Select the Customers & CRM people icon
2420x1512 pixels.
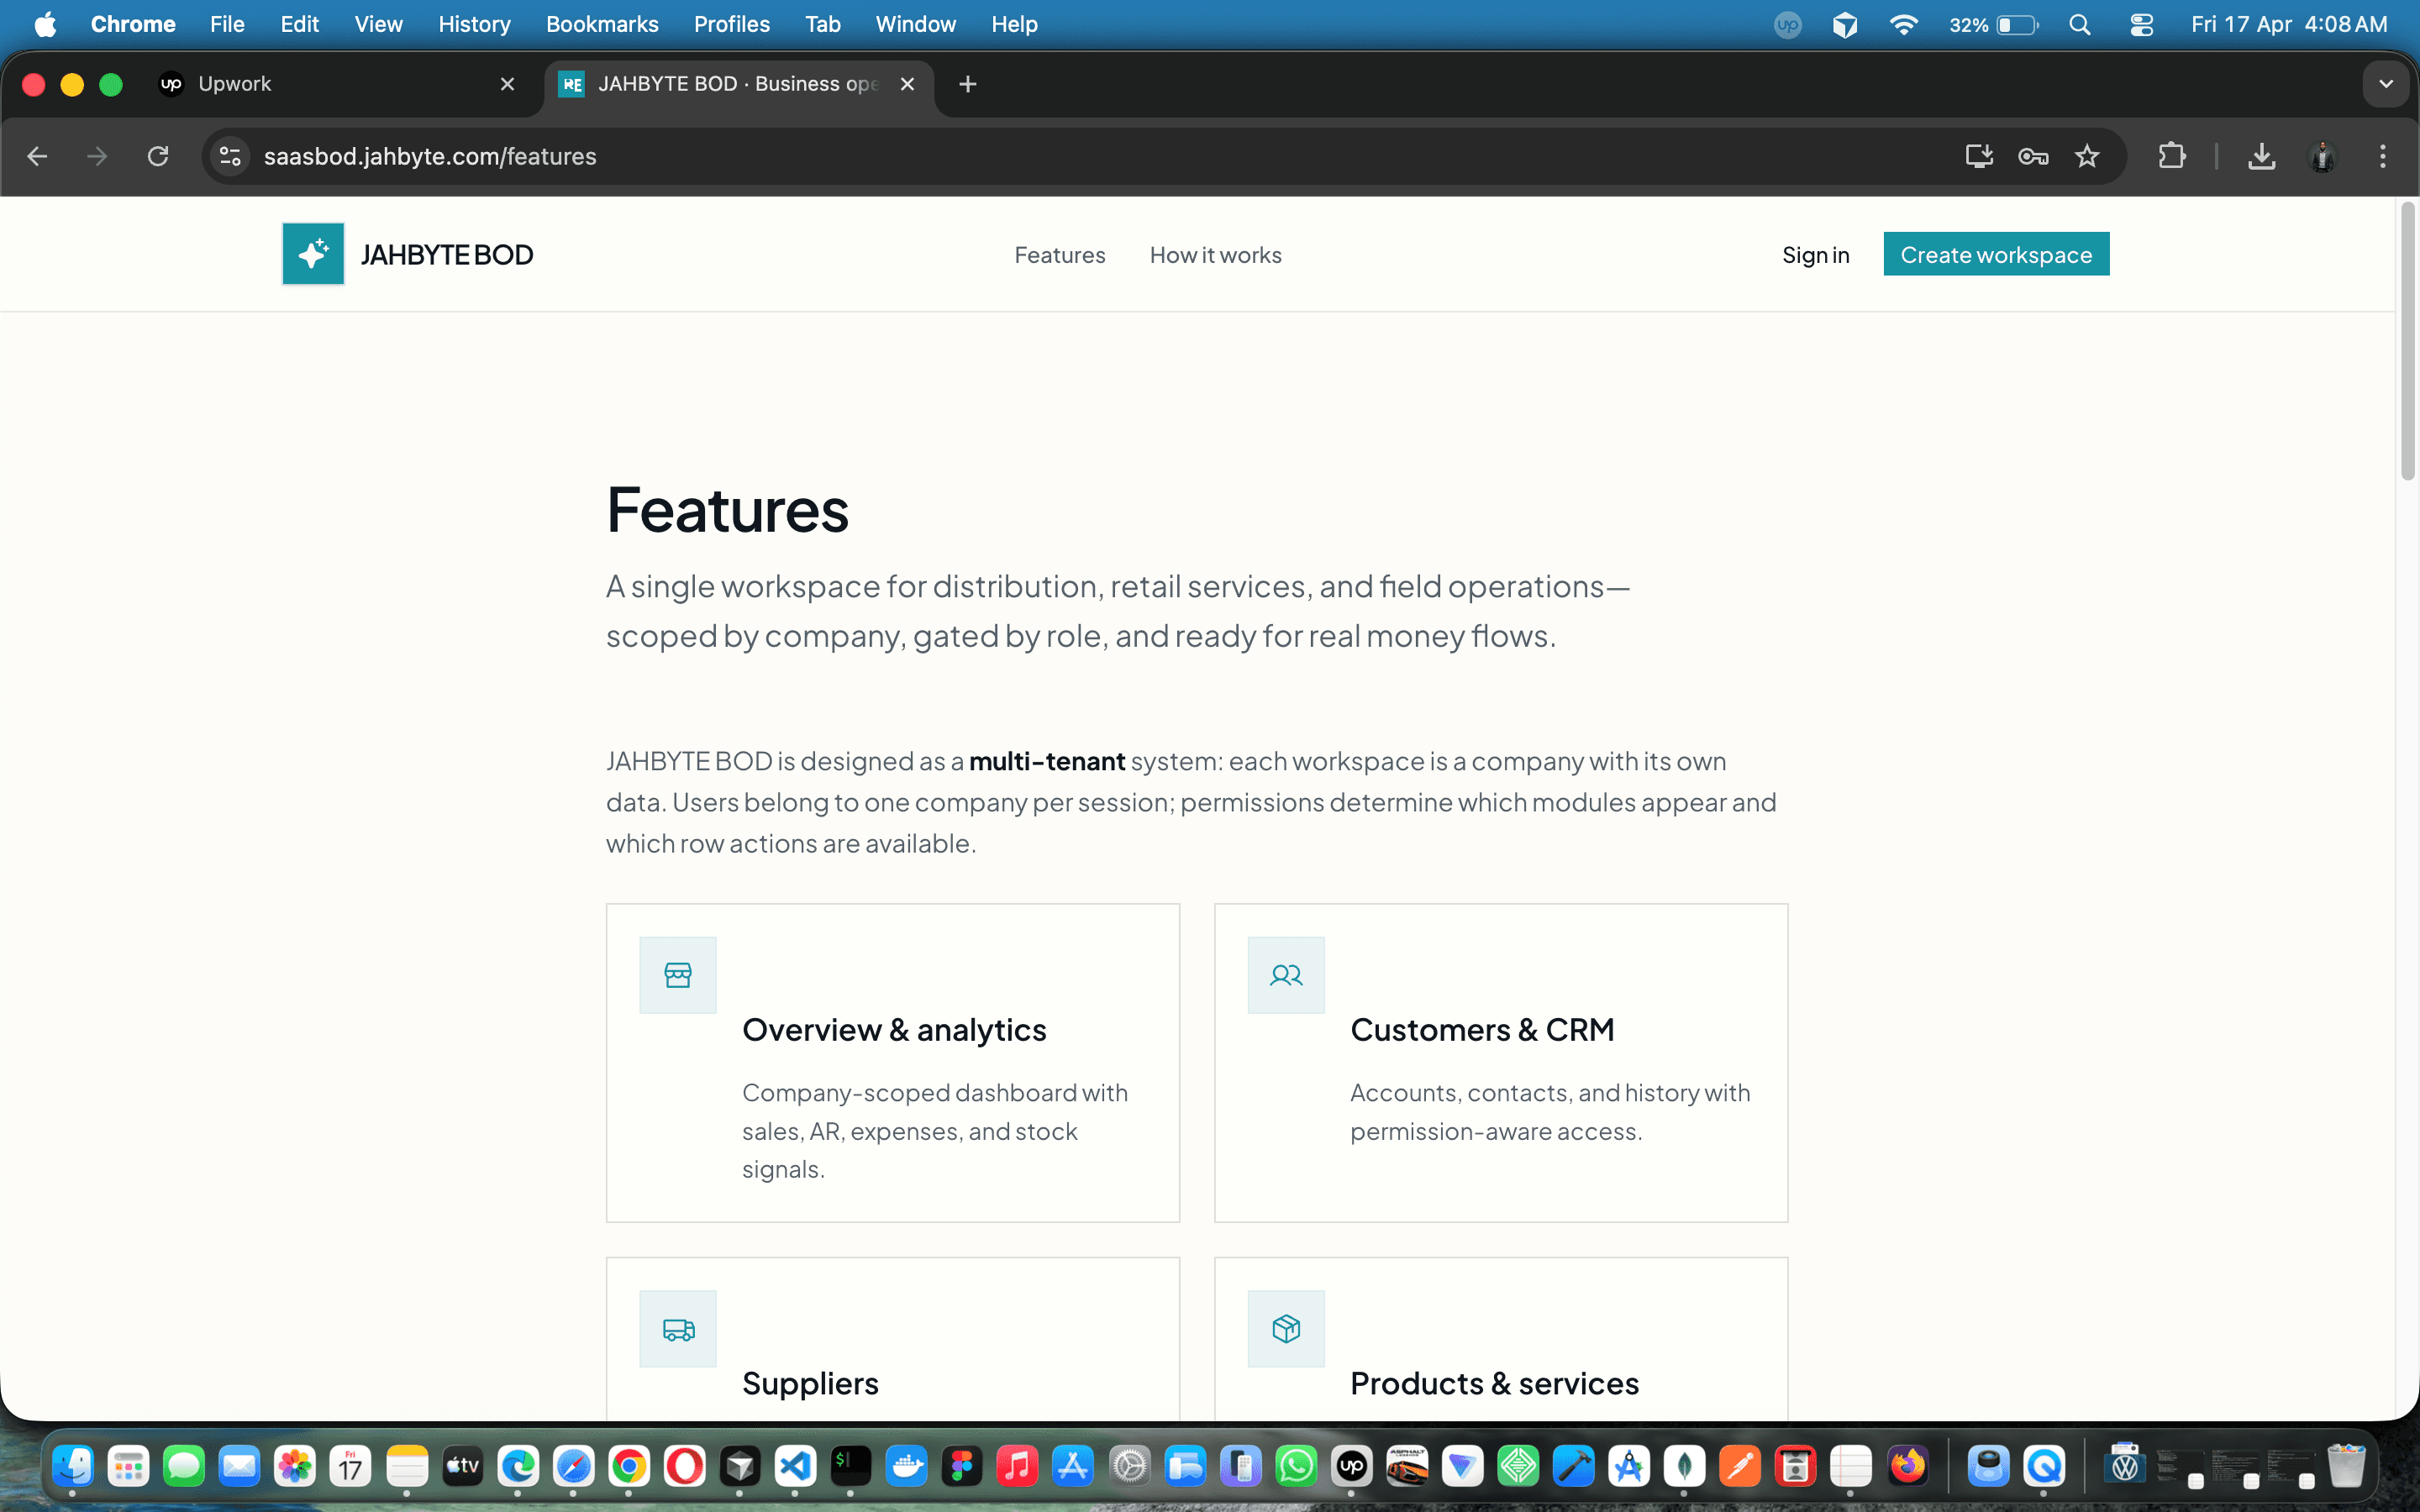(x=1285, y=975)
